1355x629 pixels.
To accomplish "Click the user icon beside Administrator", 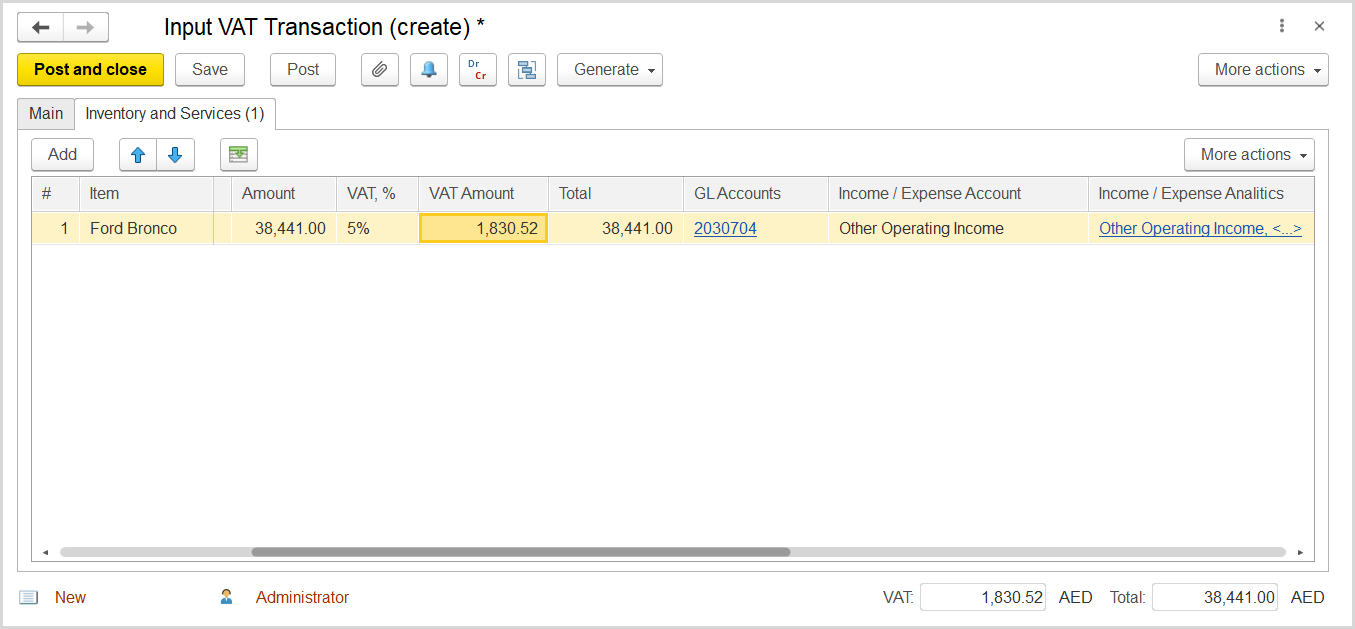I will [226, 597].
